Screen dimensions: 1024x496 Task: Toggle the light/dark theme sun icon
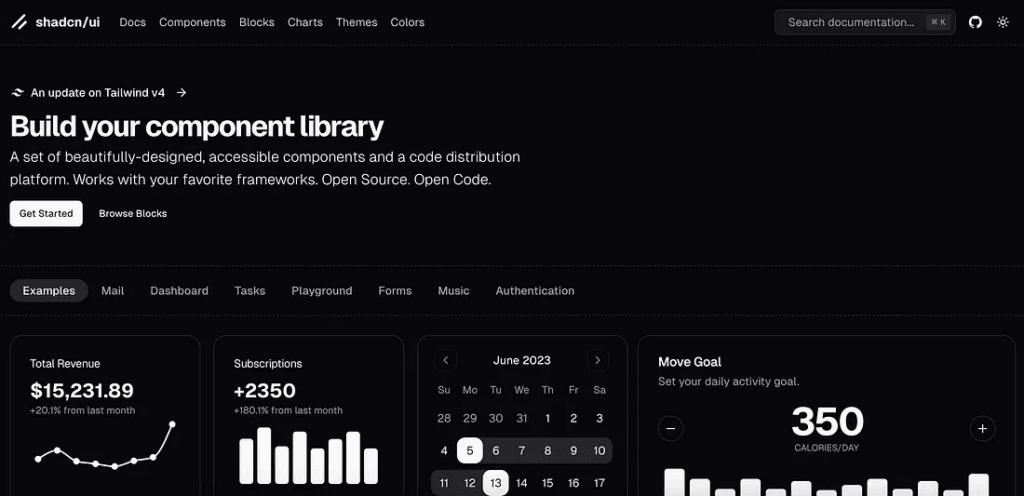(x=1003, y=22)
